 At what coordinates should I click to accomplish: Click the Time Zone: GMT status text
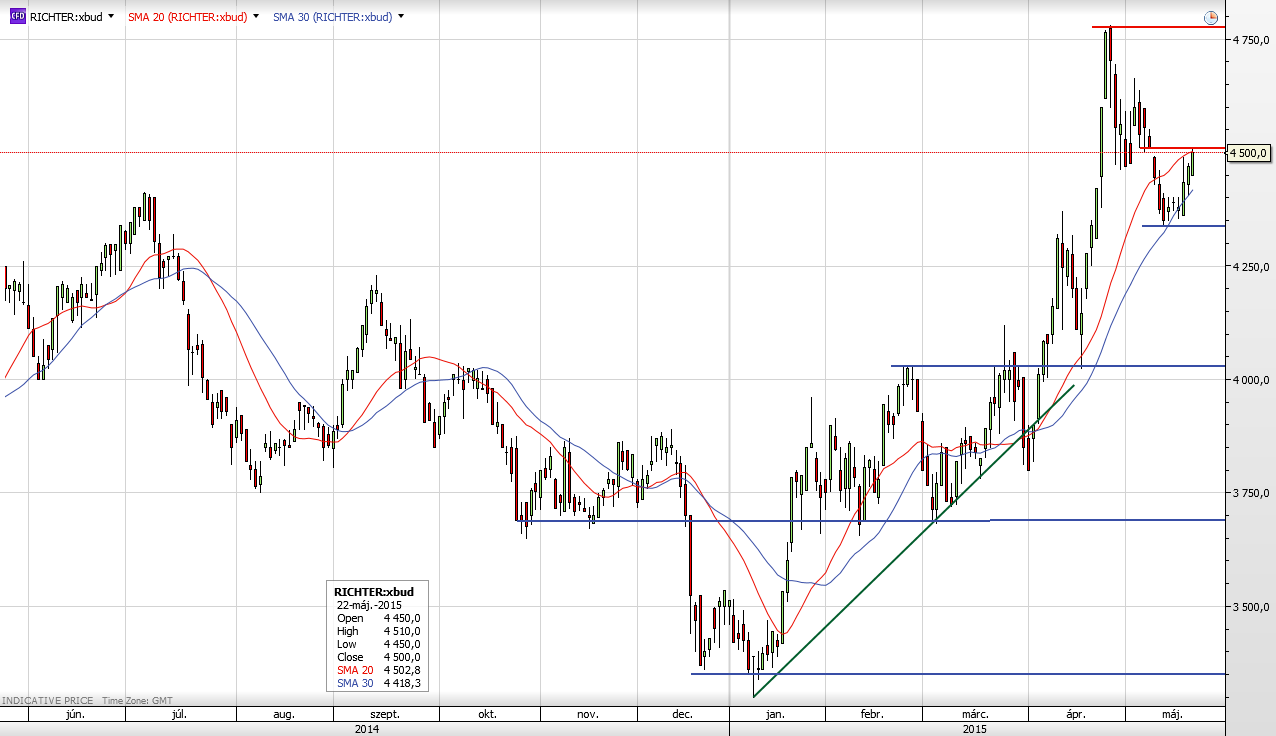coord(137,701)
